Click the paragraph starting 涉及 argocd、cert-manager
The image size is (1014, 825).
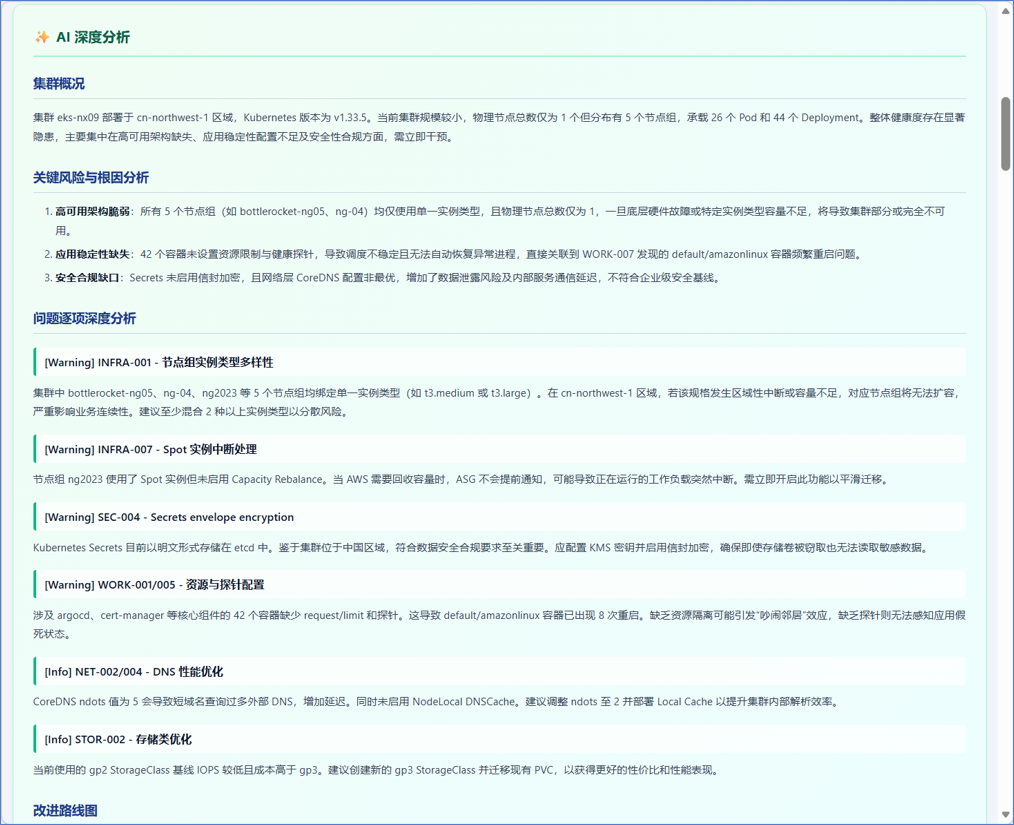click(x=499, y=625)
